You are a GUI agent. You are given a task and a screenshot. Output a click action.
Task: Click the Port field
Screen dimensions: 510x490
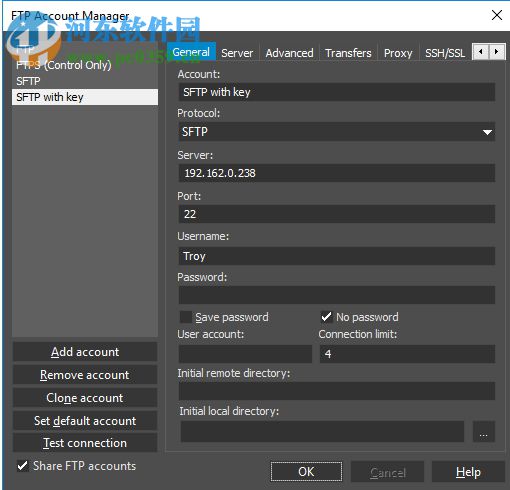[337, 214]
